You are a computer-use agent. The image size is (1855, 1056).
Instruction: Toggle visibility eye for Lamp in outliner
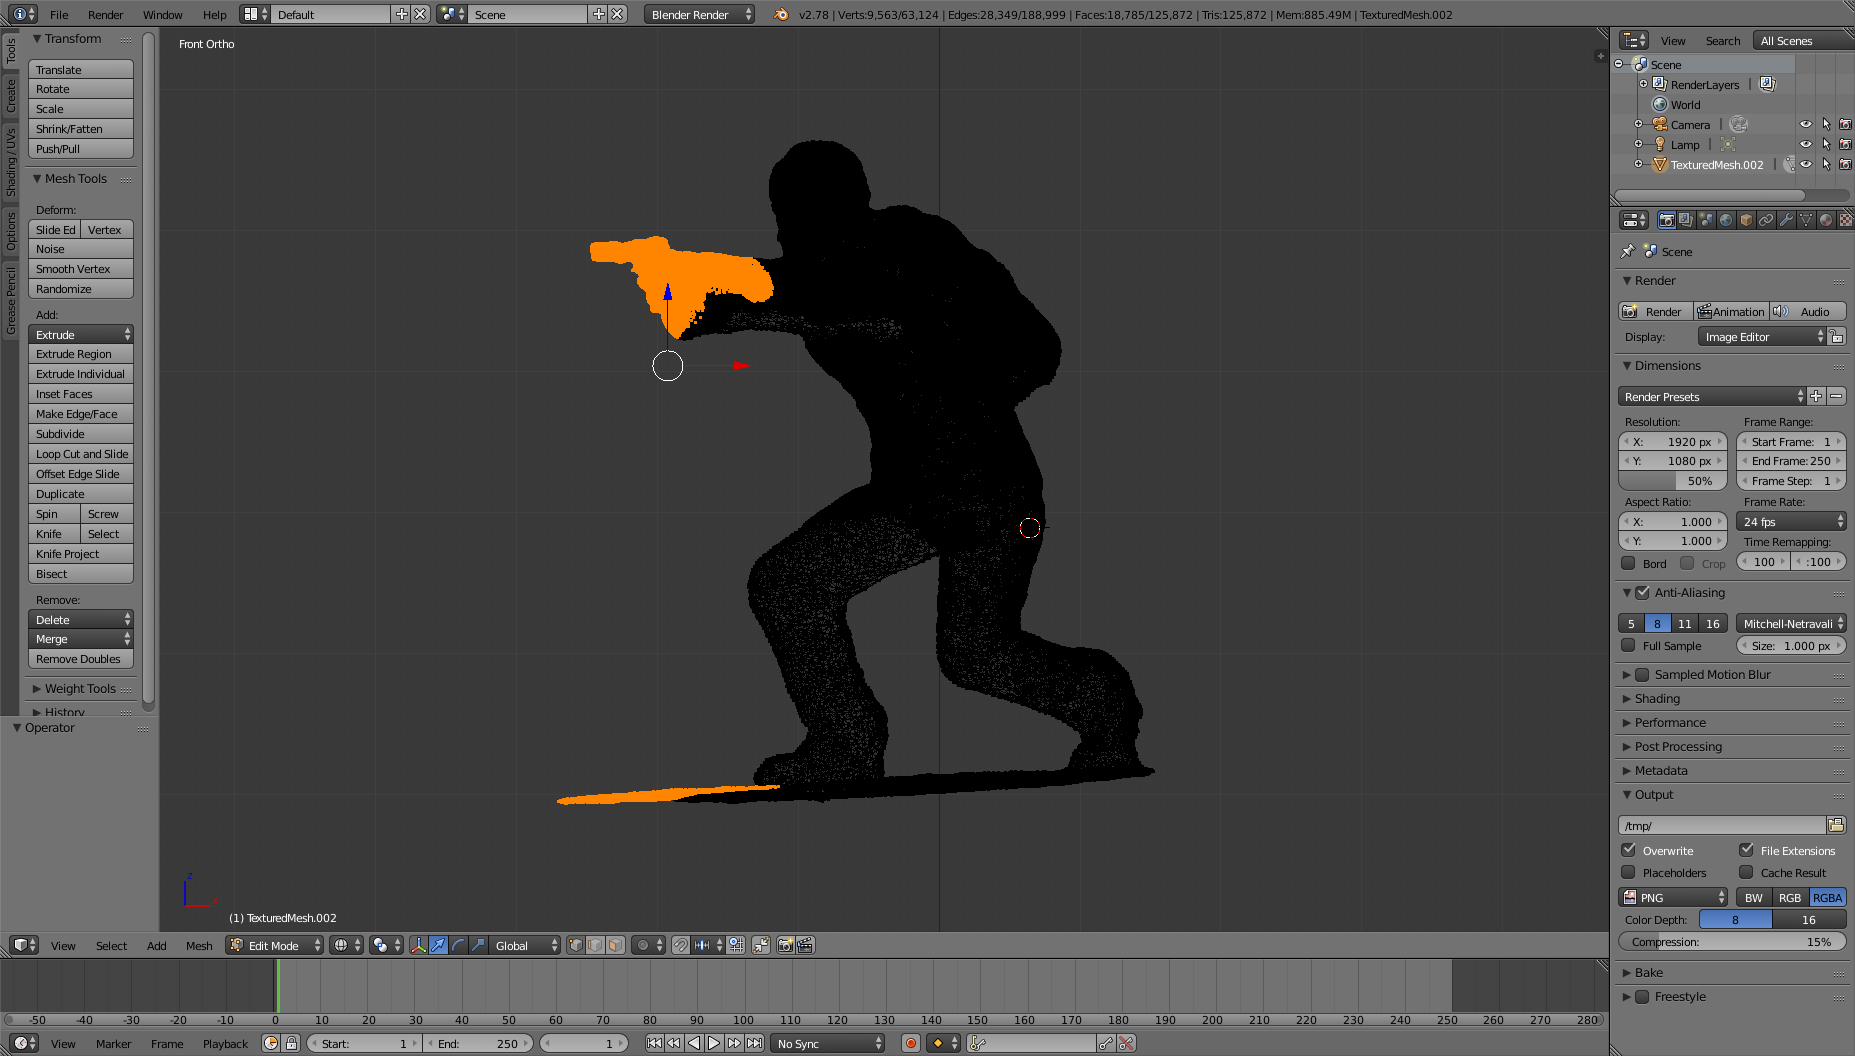(1806, 144)
